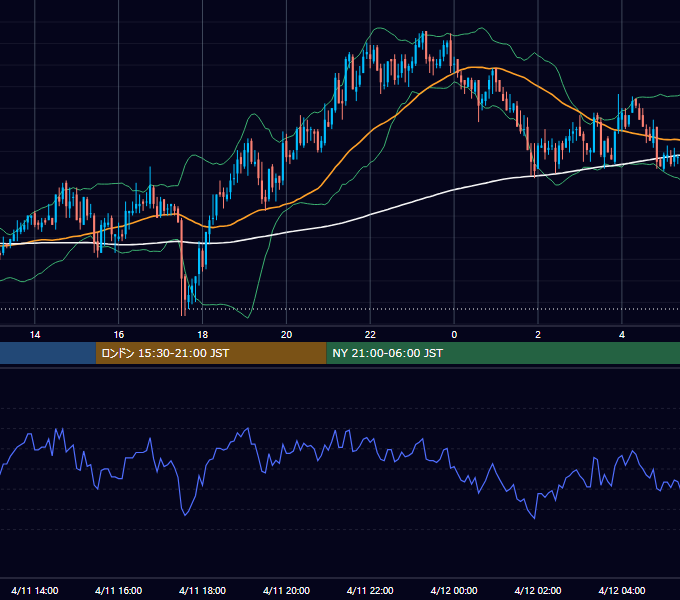Click the 4/12 02:00 date label
The width and height of the screenshot is (680, 600).
(538, 590)
